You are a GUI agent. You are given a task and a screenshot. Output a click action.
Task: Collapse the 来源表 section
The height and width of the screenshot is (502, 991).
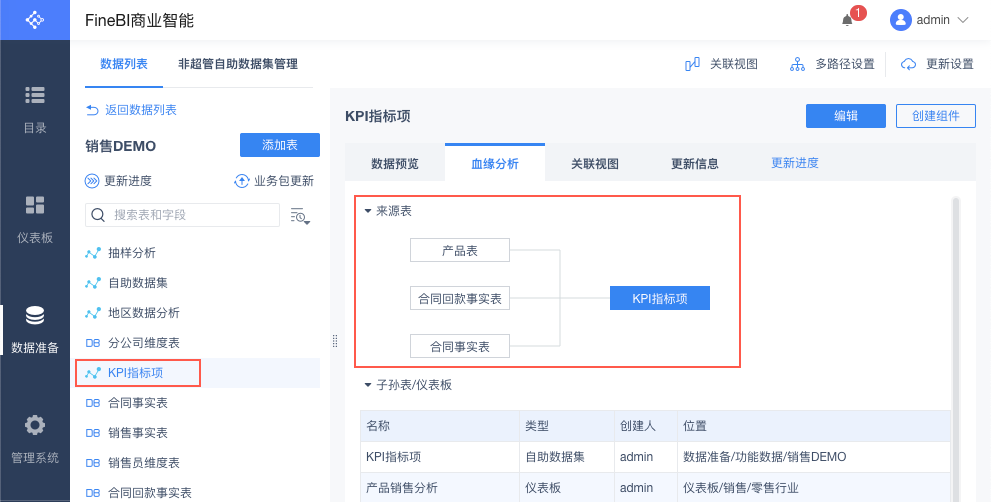coord(368,211)
